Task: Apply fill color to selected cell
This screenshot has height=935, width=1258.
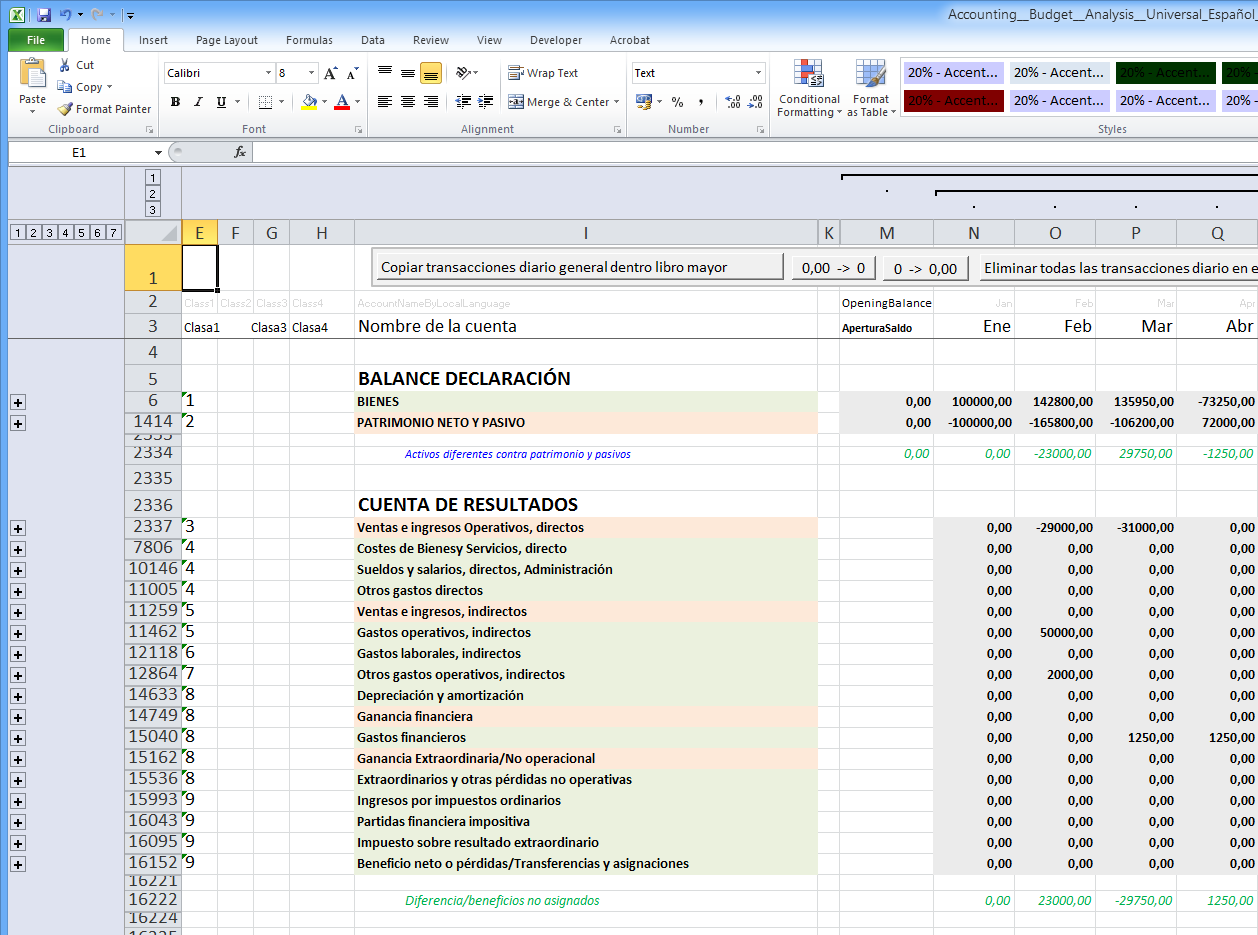Action: pyautogui.click(x=311, y=103)
